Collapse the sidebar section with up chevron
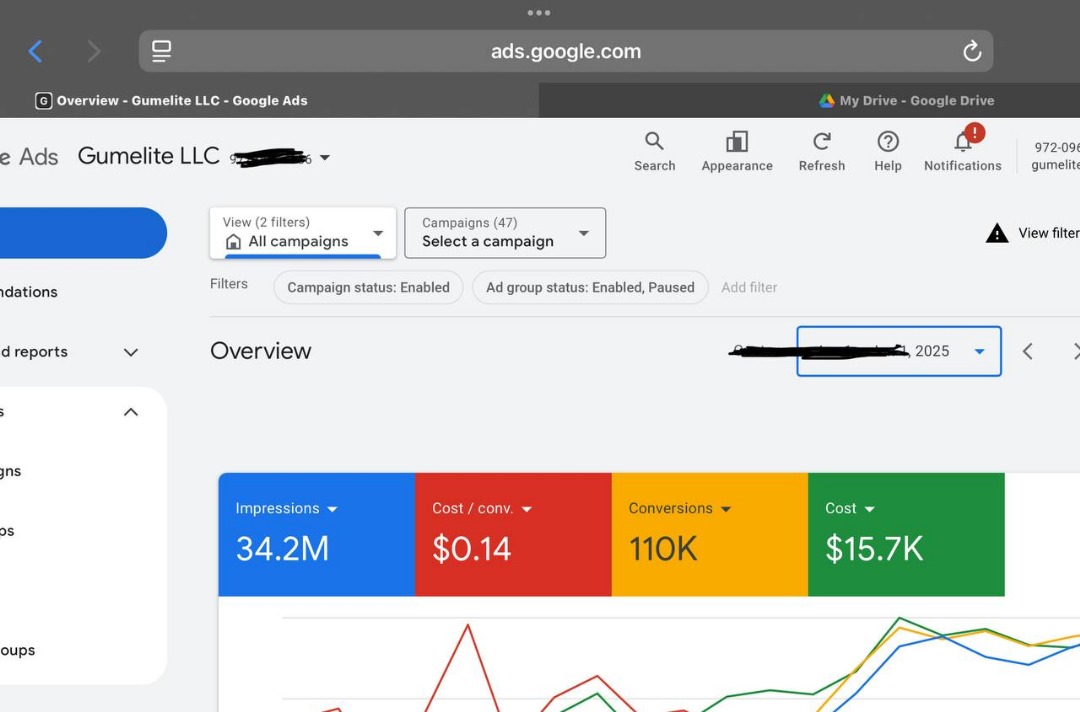 pos(131,412)
